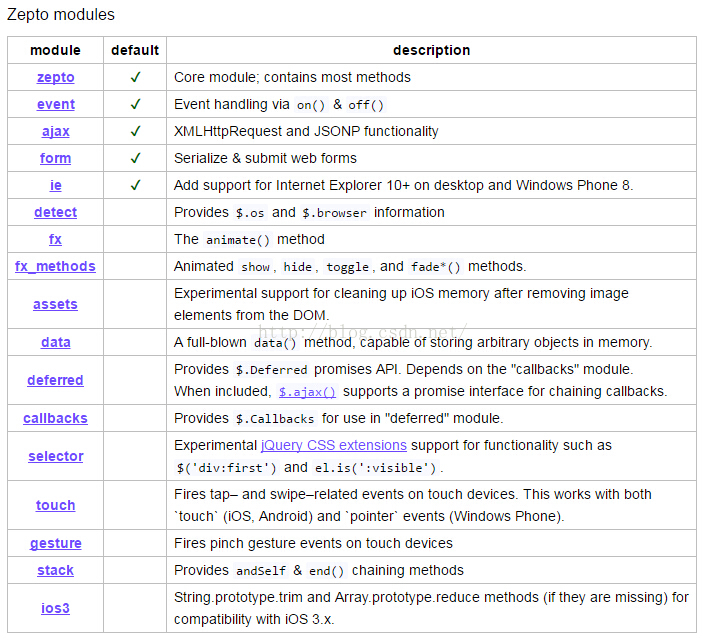707x642 pixels.
Task: Click the "$('div:first')" code snippet
Action: pyautogui.click(x=226, y=468)
